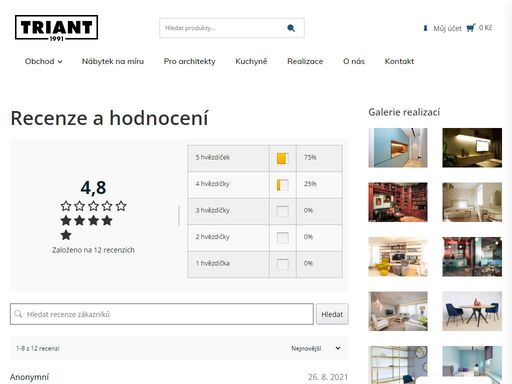Image resolution: width=512 pixels, height=384 pixels.
Task: Open the Můj účet link
Action: (447, 29)
